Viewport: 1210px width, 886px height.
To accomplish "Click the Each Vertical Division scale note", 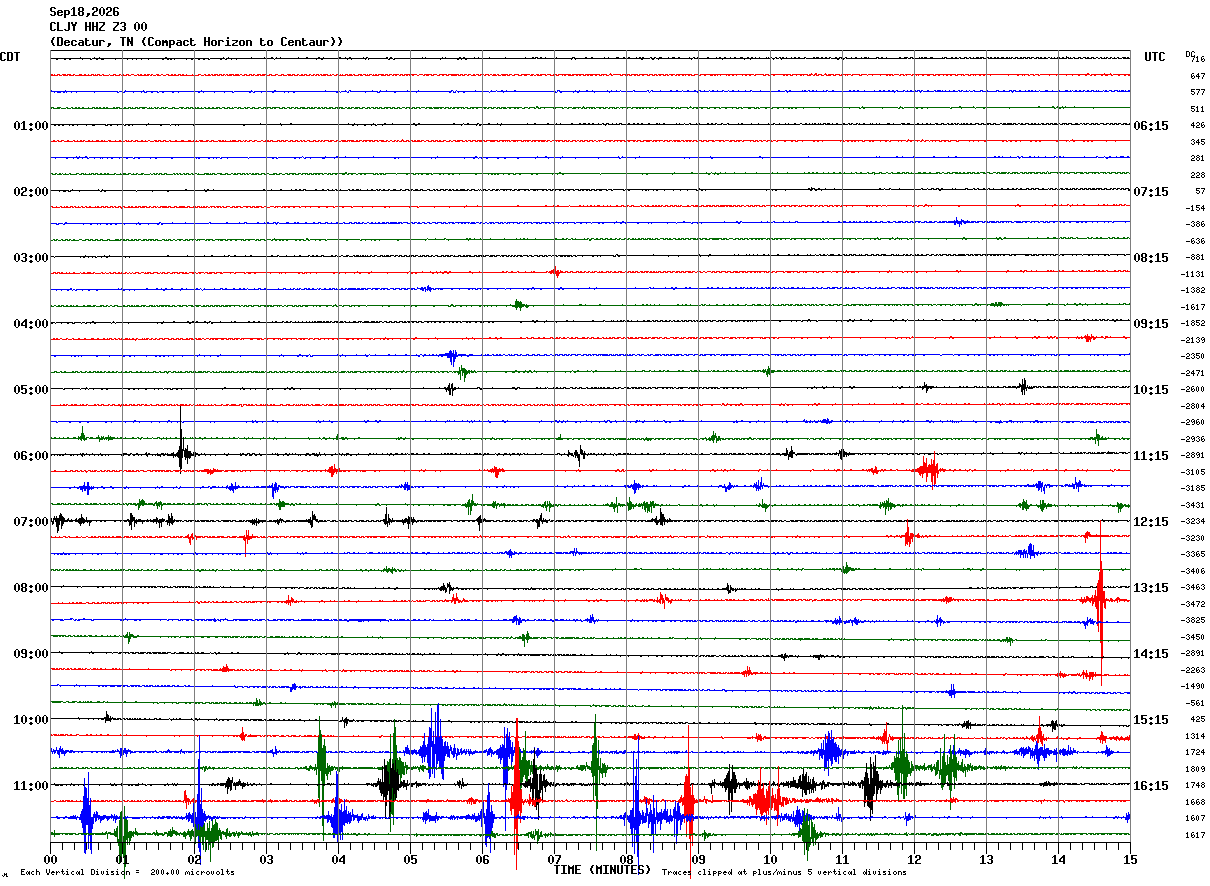I will click(127, 873).
